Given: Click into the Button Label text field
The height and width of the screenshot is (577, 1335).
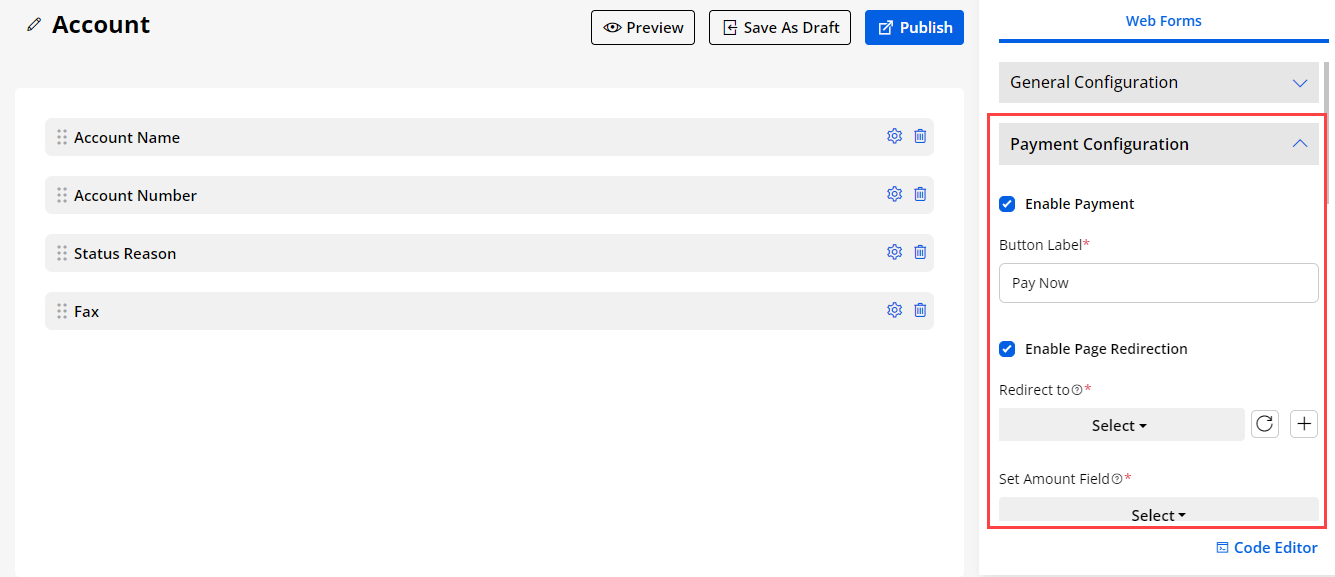Looking at the screenshot, I should (1158, 283).
